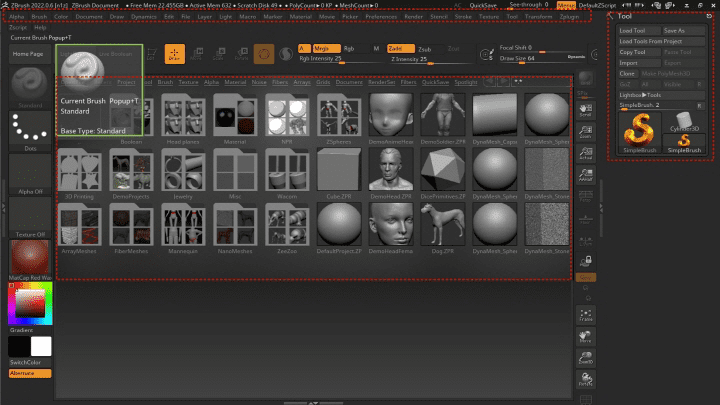Viewport: 720px width, 405px height.
Task: Toggle the Xyz rotation button
Action: coord(585,277)
